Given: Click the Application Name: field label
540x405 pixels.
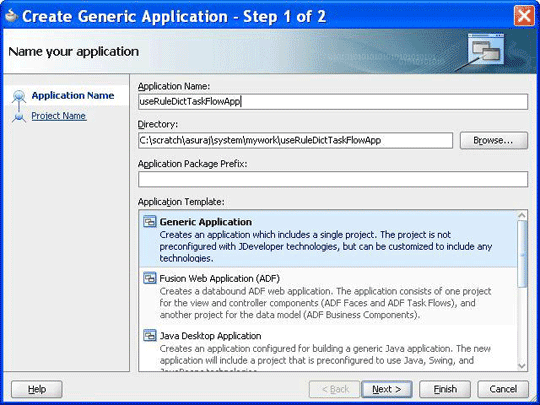Looking at the screenshot, I should click(174, 86).
